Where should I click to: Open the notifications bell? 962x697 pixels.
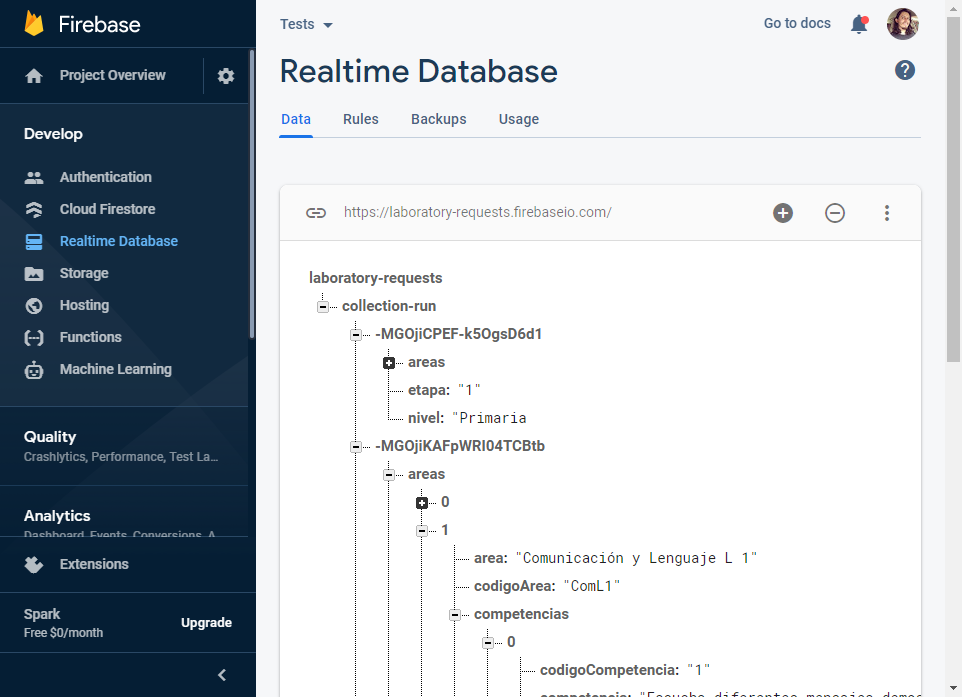(x=860, y=24)
